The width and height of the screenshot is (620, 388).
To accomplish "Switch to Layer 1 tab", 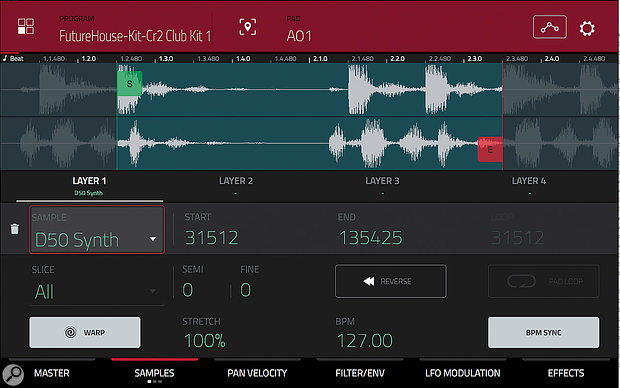I will tap(89, 186).
